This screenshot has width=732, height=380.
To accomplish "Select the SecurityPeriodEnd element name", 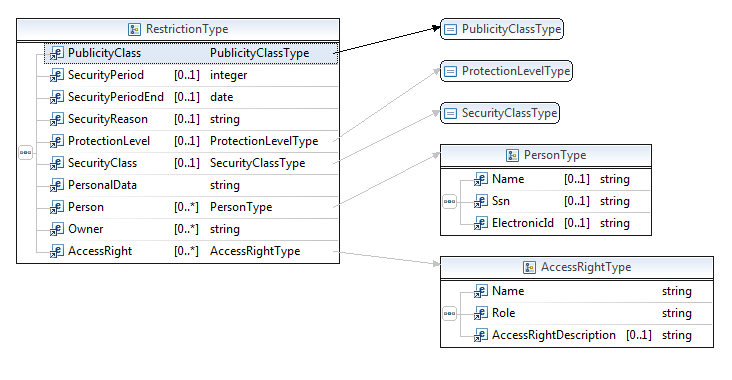I will [116, 97].
